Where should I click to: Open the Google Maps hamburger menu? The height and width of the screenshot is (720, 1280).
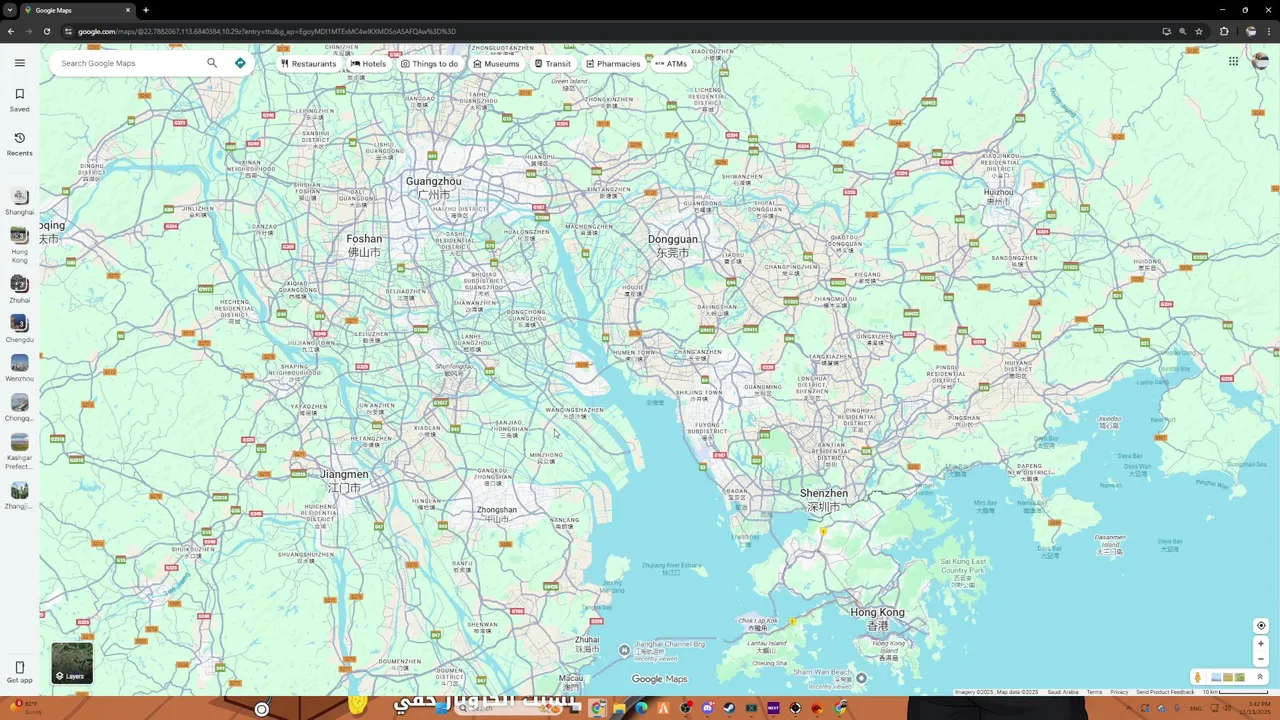pyautogui.click(x=19, y=63)
